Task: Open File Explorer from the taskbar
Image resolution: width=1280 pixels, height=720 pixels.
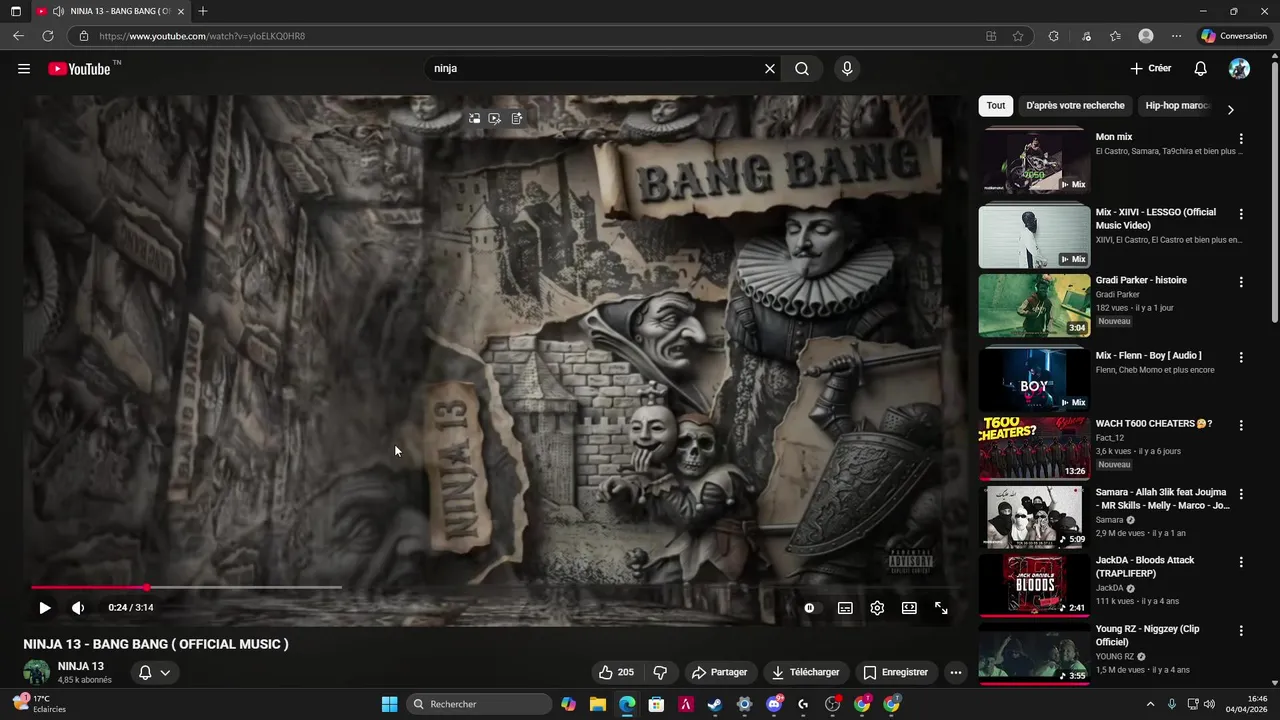Action: pos(597,704)
